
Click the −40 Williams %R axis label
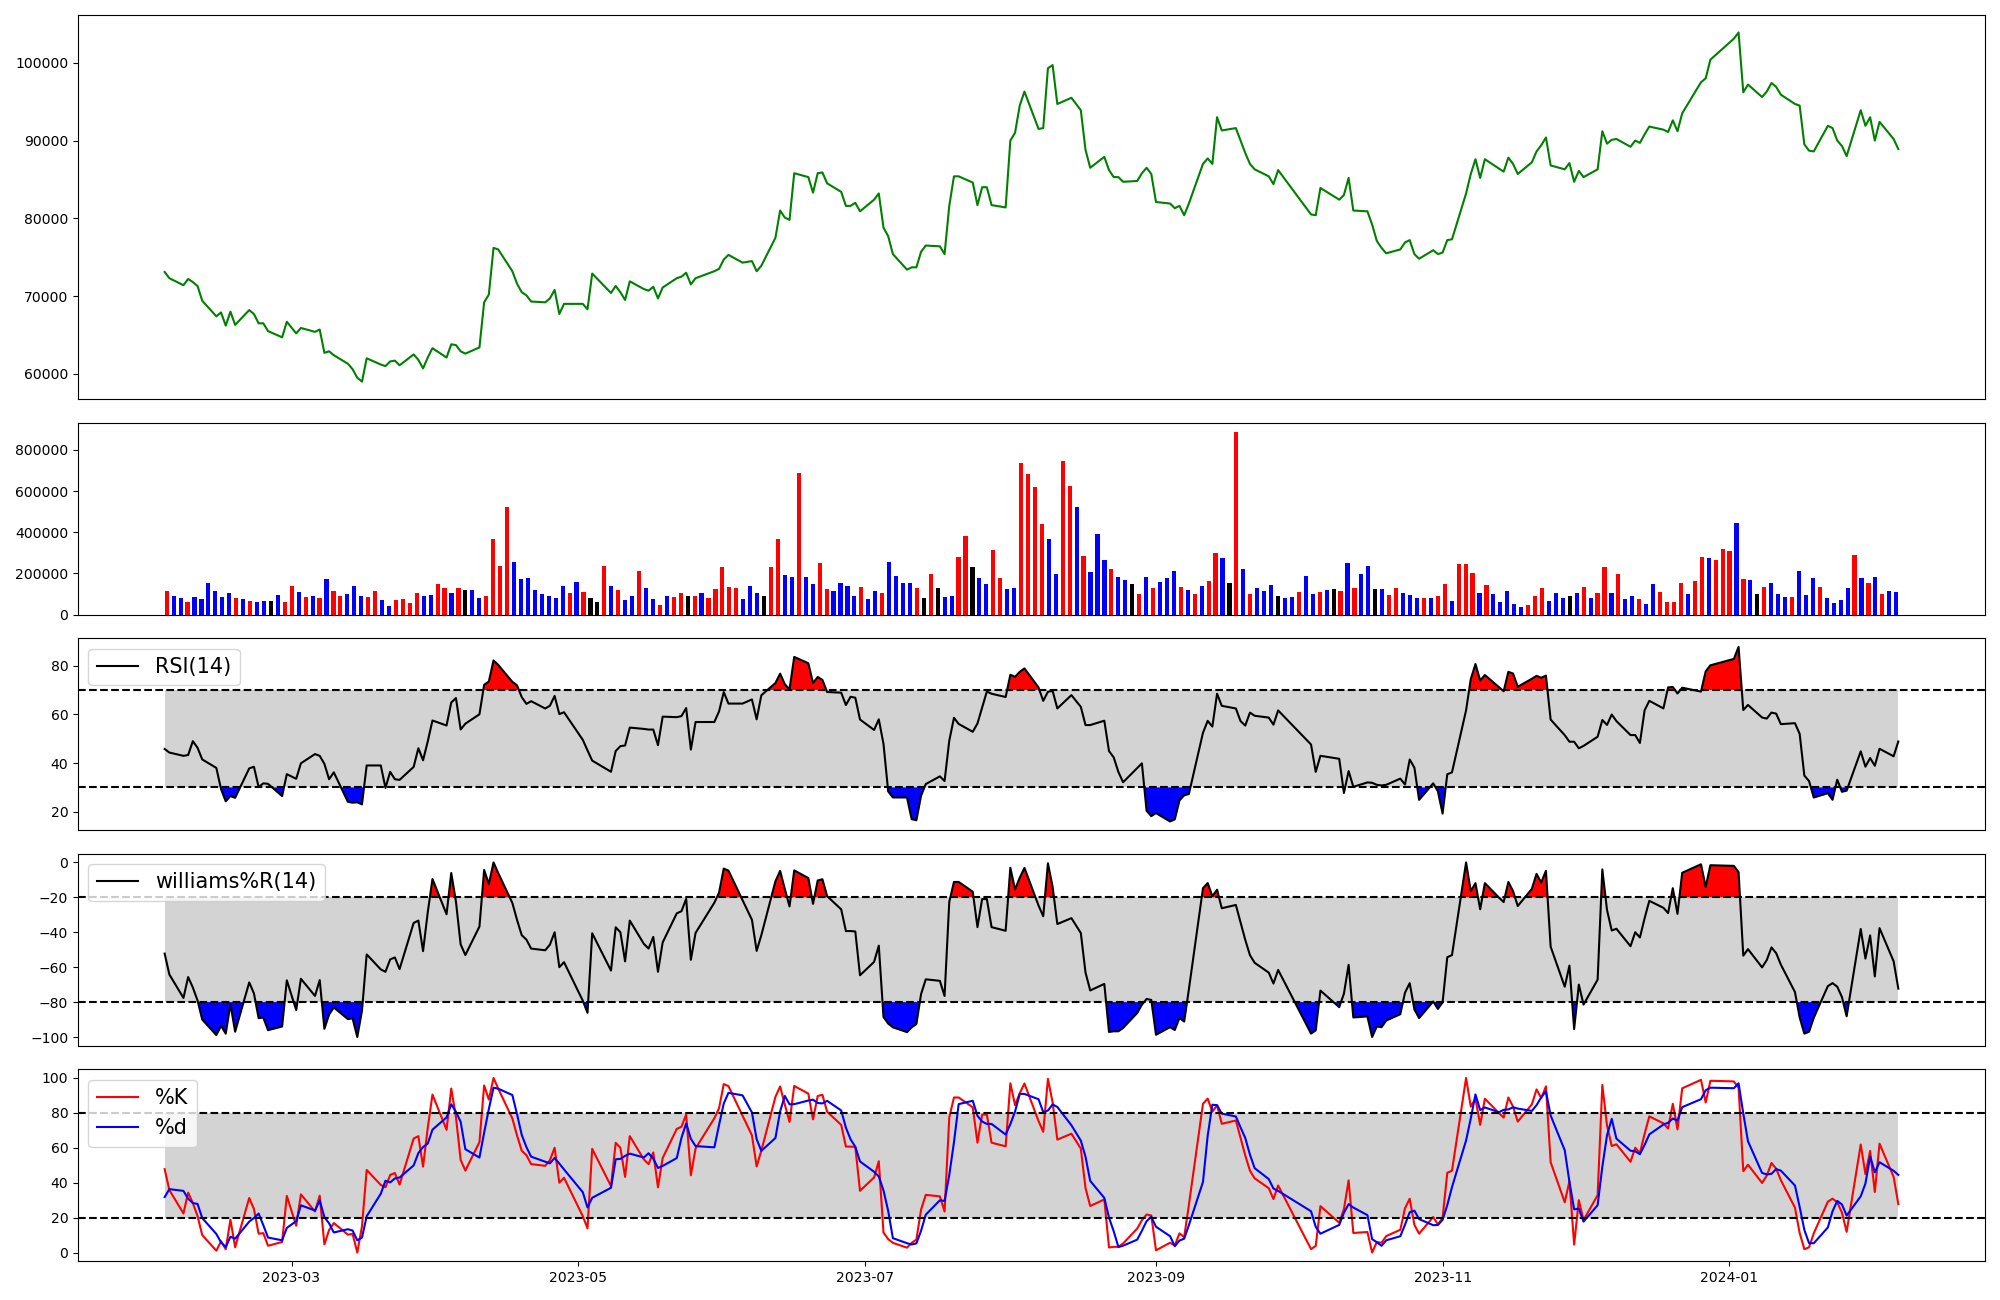pyautogui.click(x=53, y=933)
